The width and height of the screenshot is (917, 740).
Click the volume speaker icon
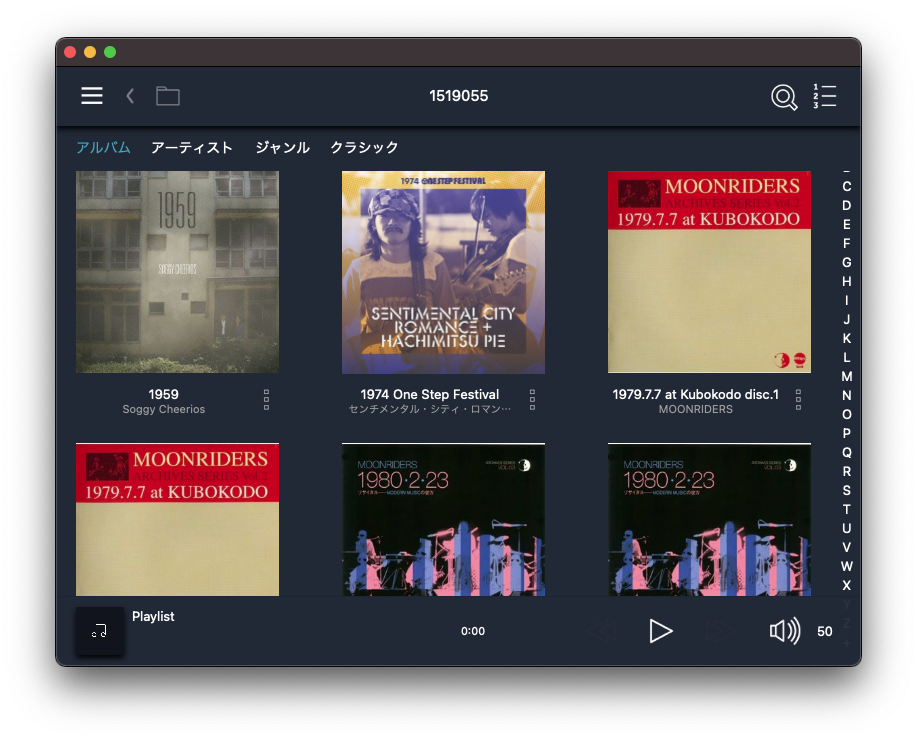[x=785, y=631]
